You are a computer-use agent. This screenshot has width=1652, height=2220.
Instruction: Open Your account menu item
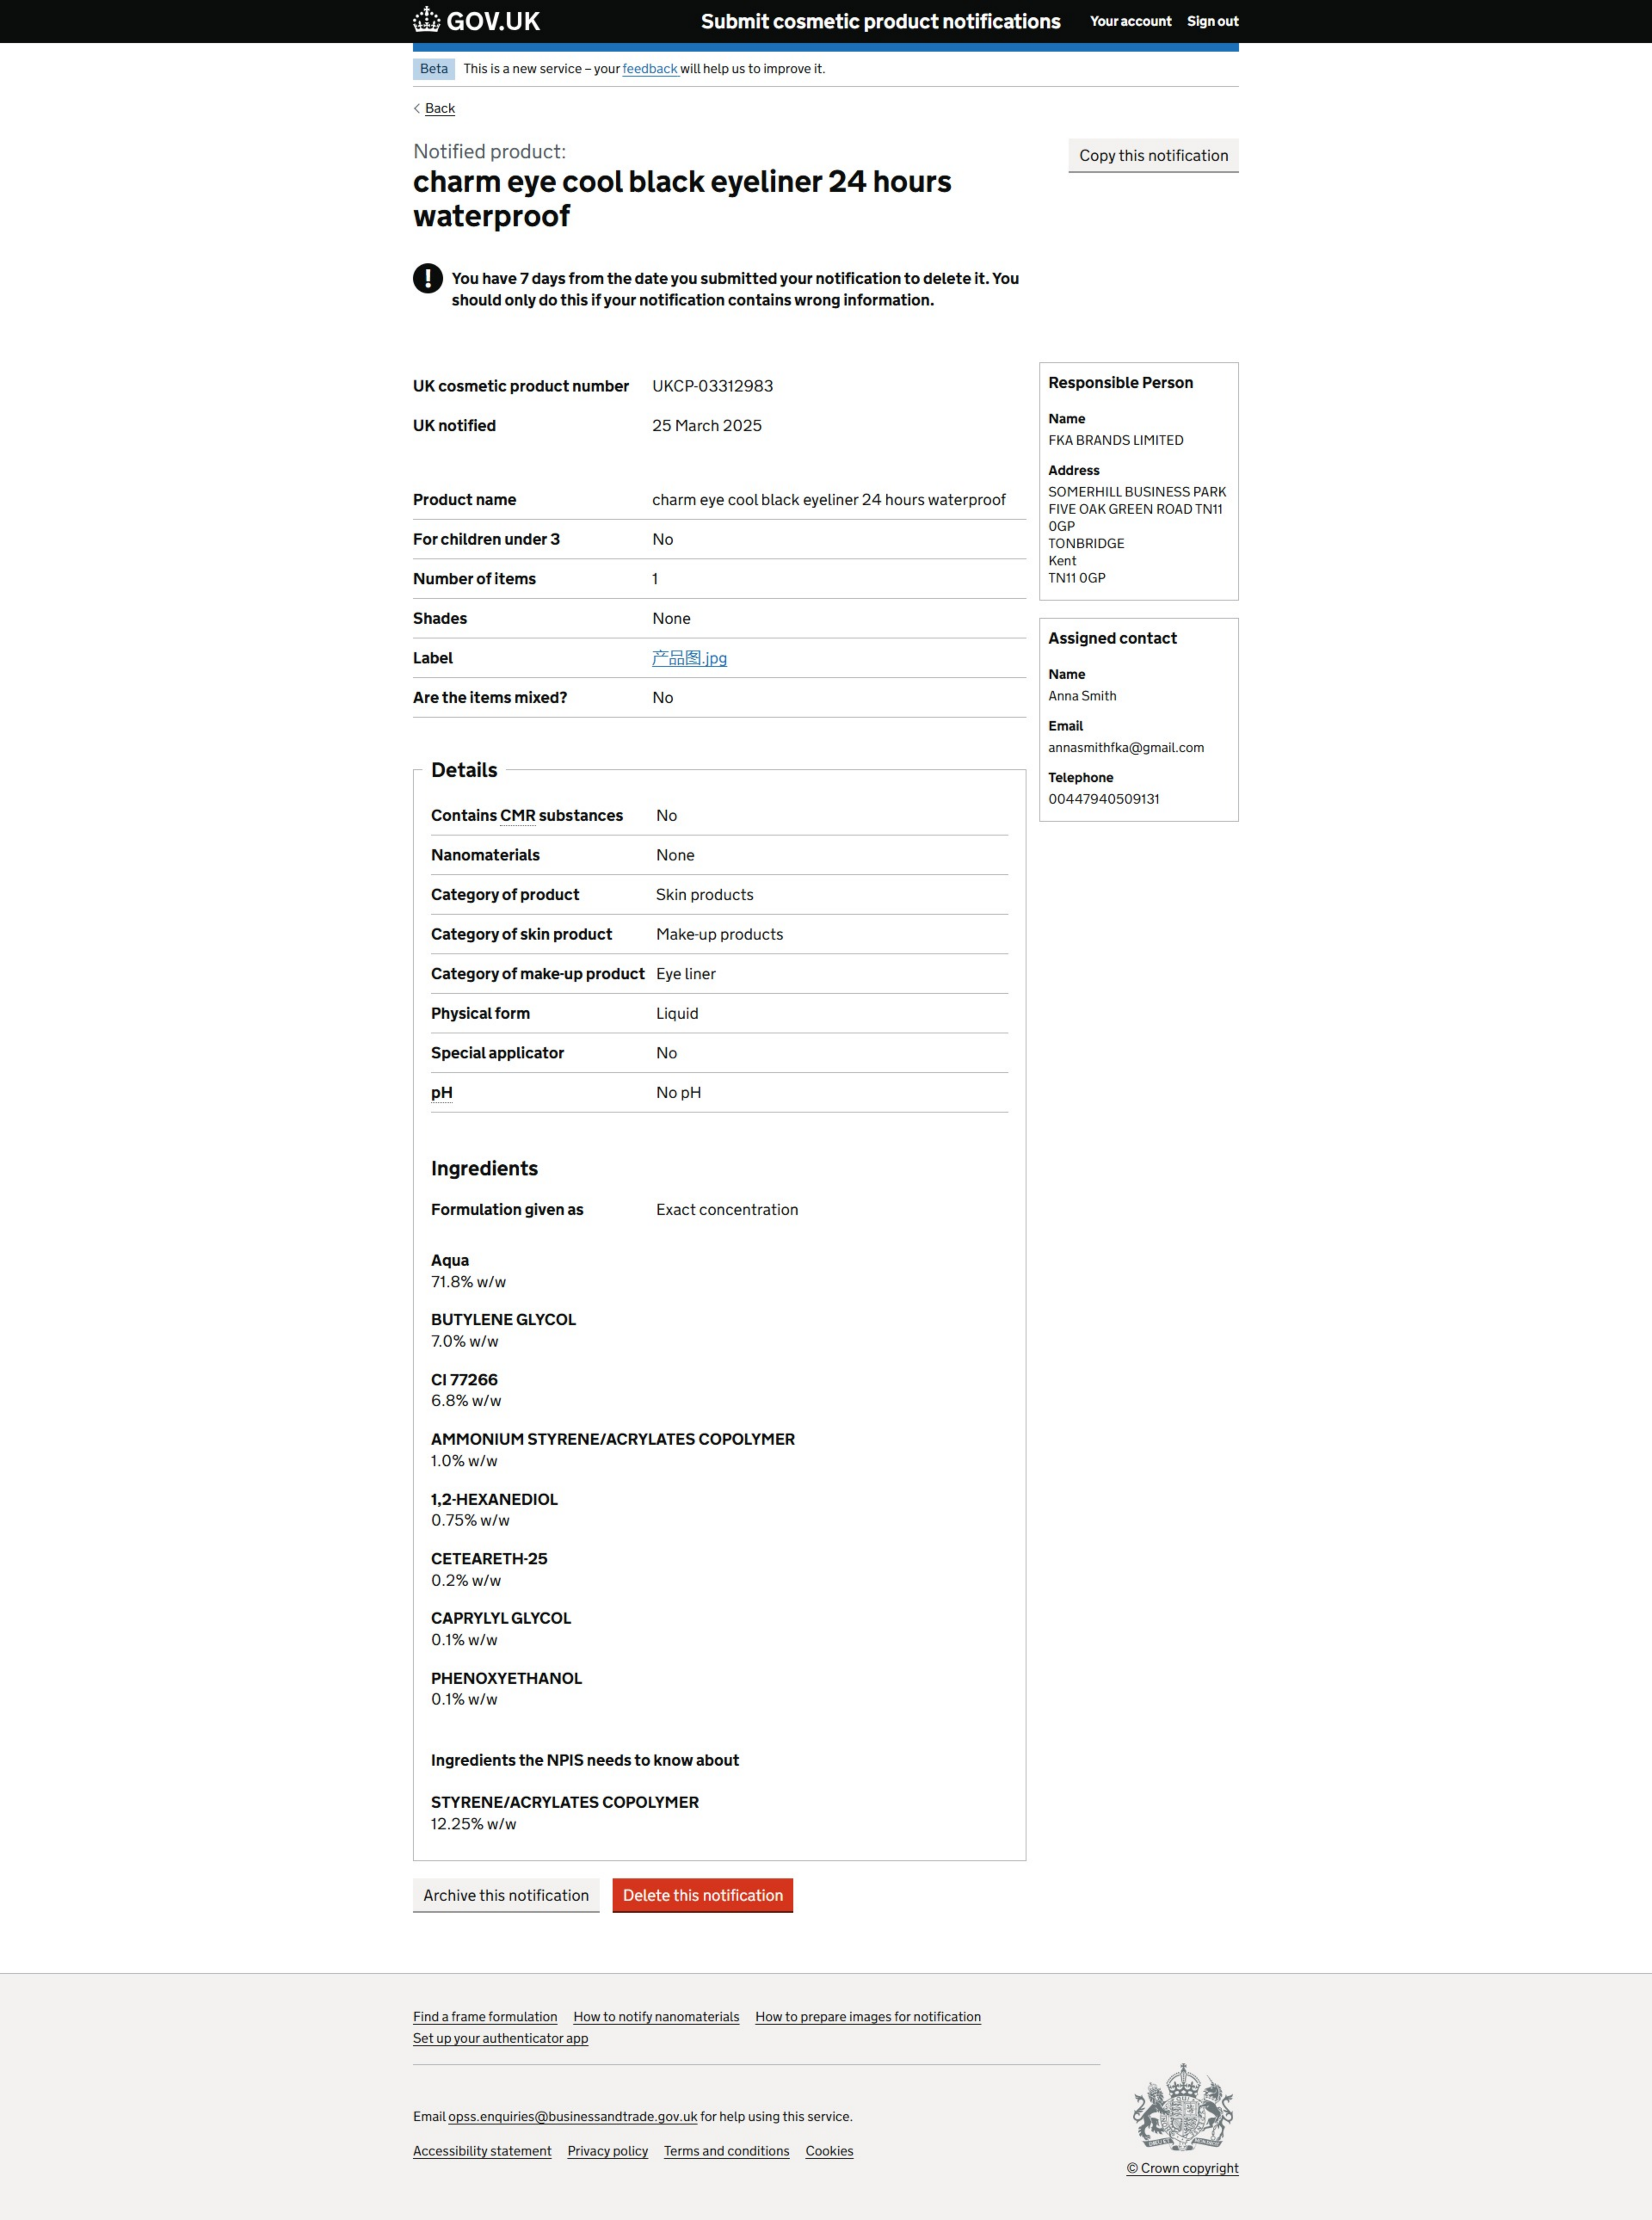click(x=1130, y=21)
